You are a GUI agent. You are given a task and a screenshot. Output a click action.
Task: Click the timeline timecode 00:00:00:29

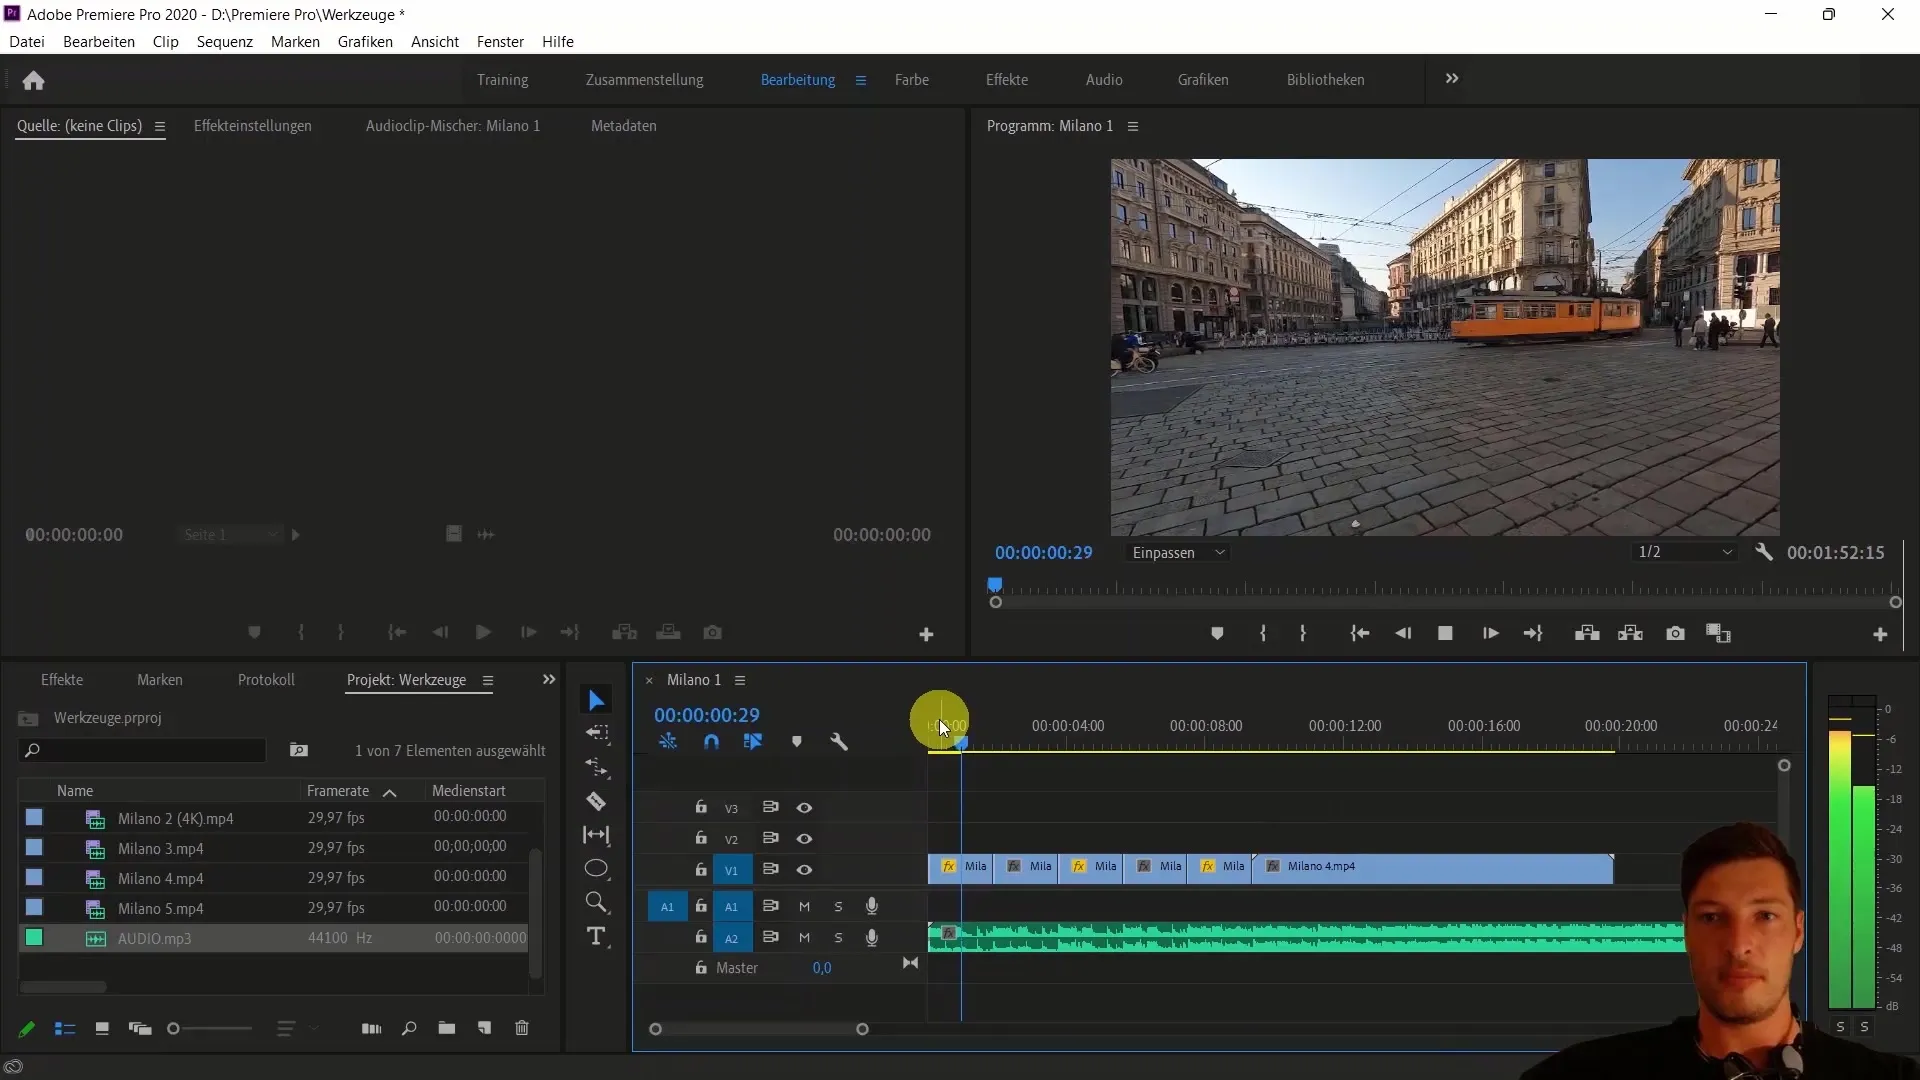[x=707, y=715]
